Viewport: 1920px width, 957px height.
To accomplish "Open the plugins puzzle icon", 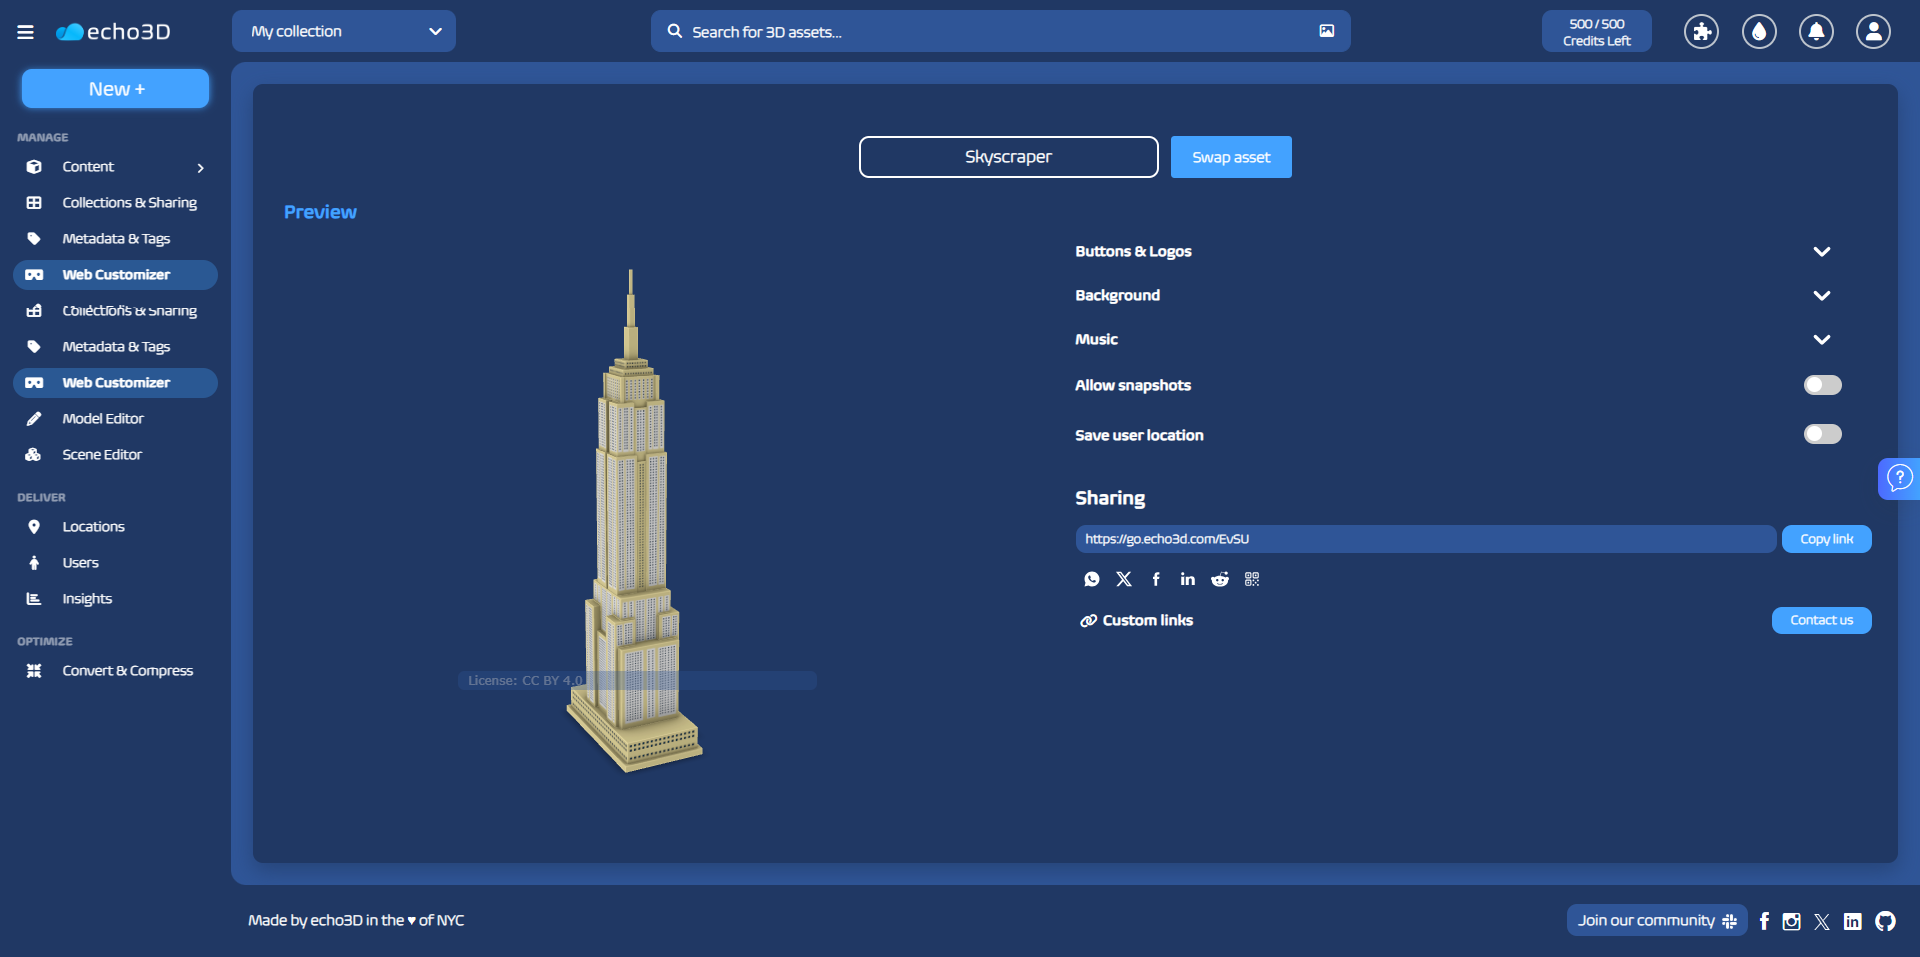I will pos(1701,32).
